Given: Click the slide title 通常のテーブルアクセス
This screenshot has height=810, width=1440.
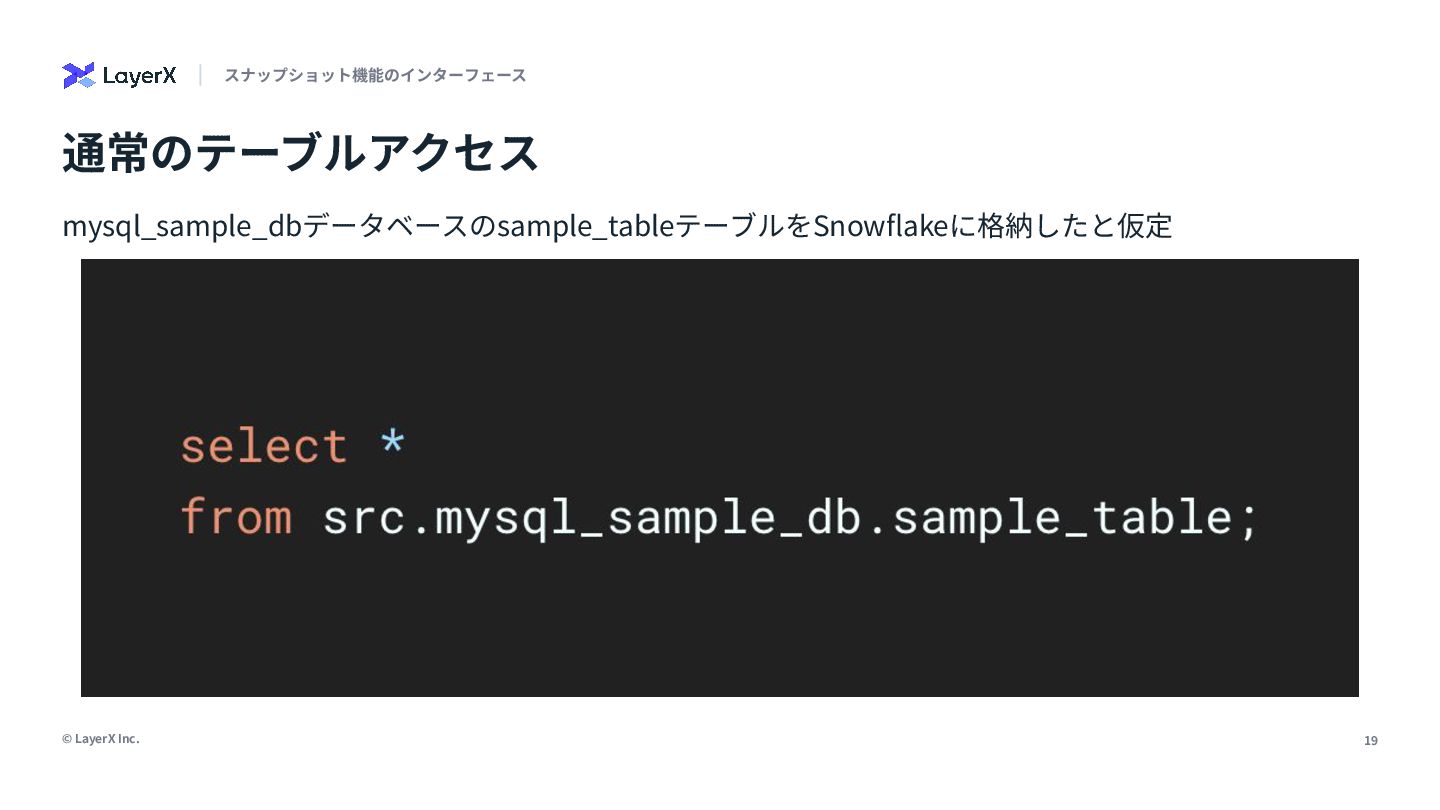Looking at the screenshot, I should pyautogui.click(x=300, y=153).
